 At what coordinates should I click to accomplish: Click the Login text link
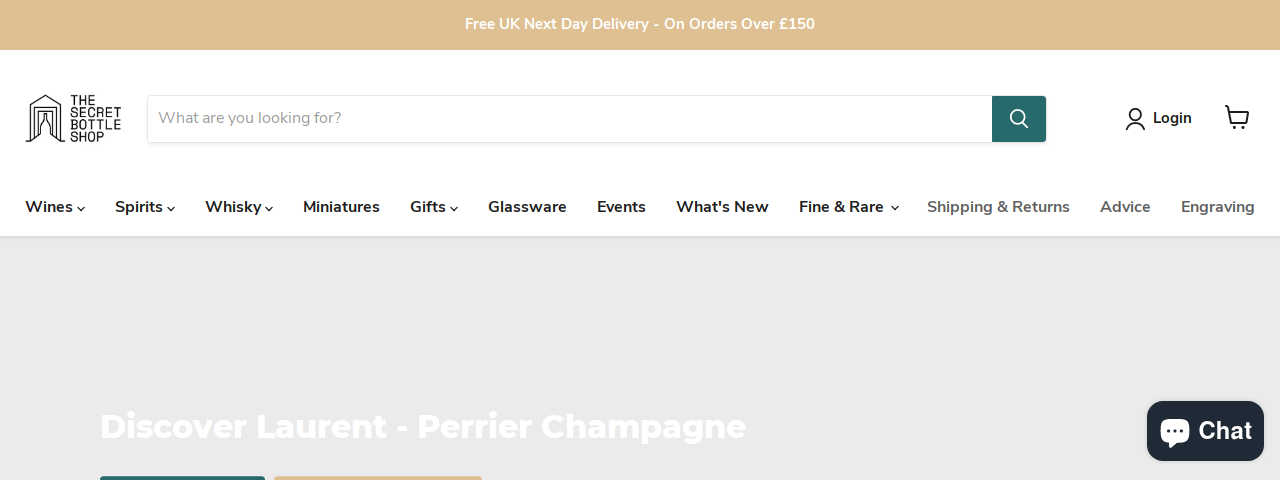point(1172,118)
